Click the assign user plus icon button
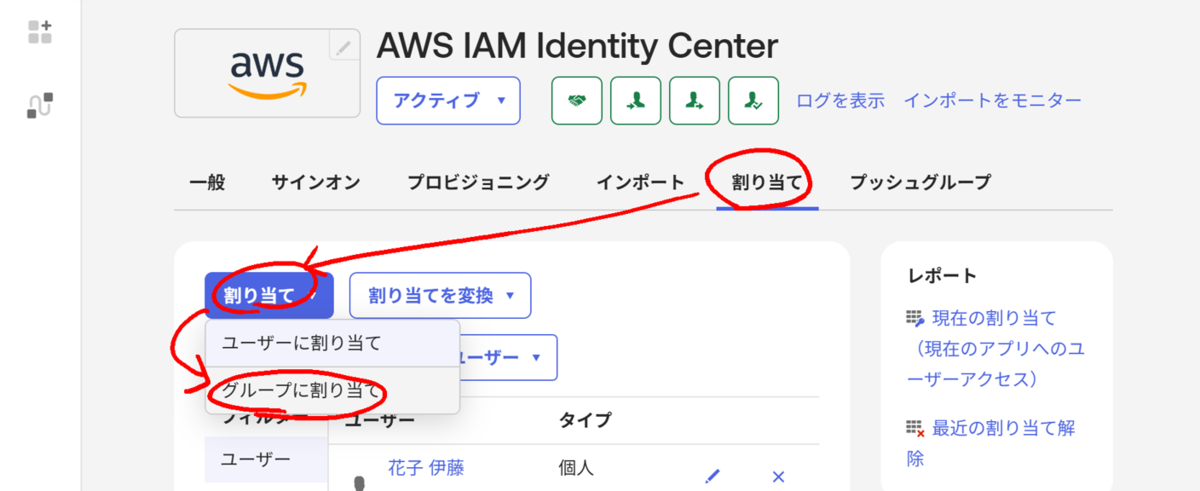The width and height of the screenshot is (1200, 491). (636, 100)
